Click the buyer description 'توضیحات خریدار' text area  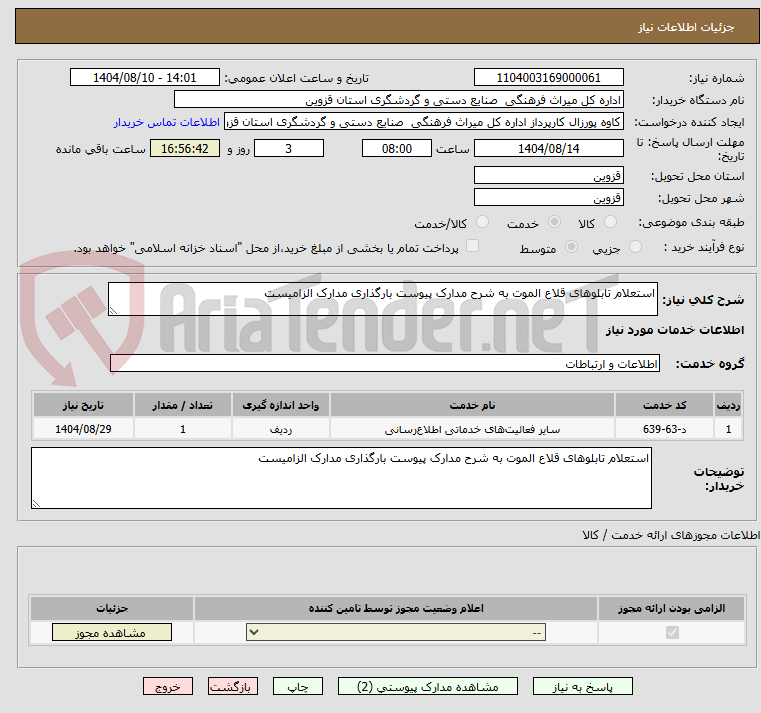[341, 477]
